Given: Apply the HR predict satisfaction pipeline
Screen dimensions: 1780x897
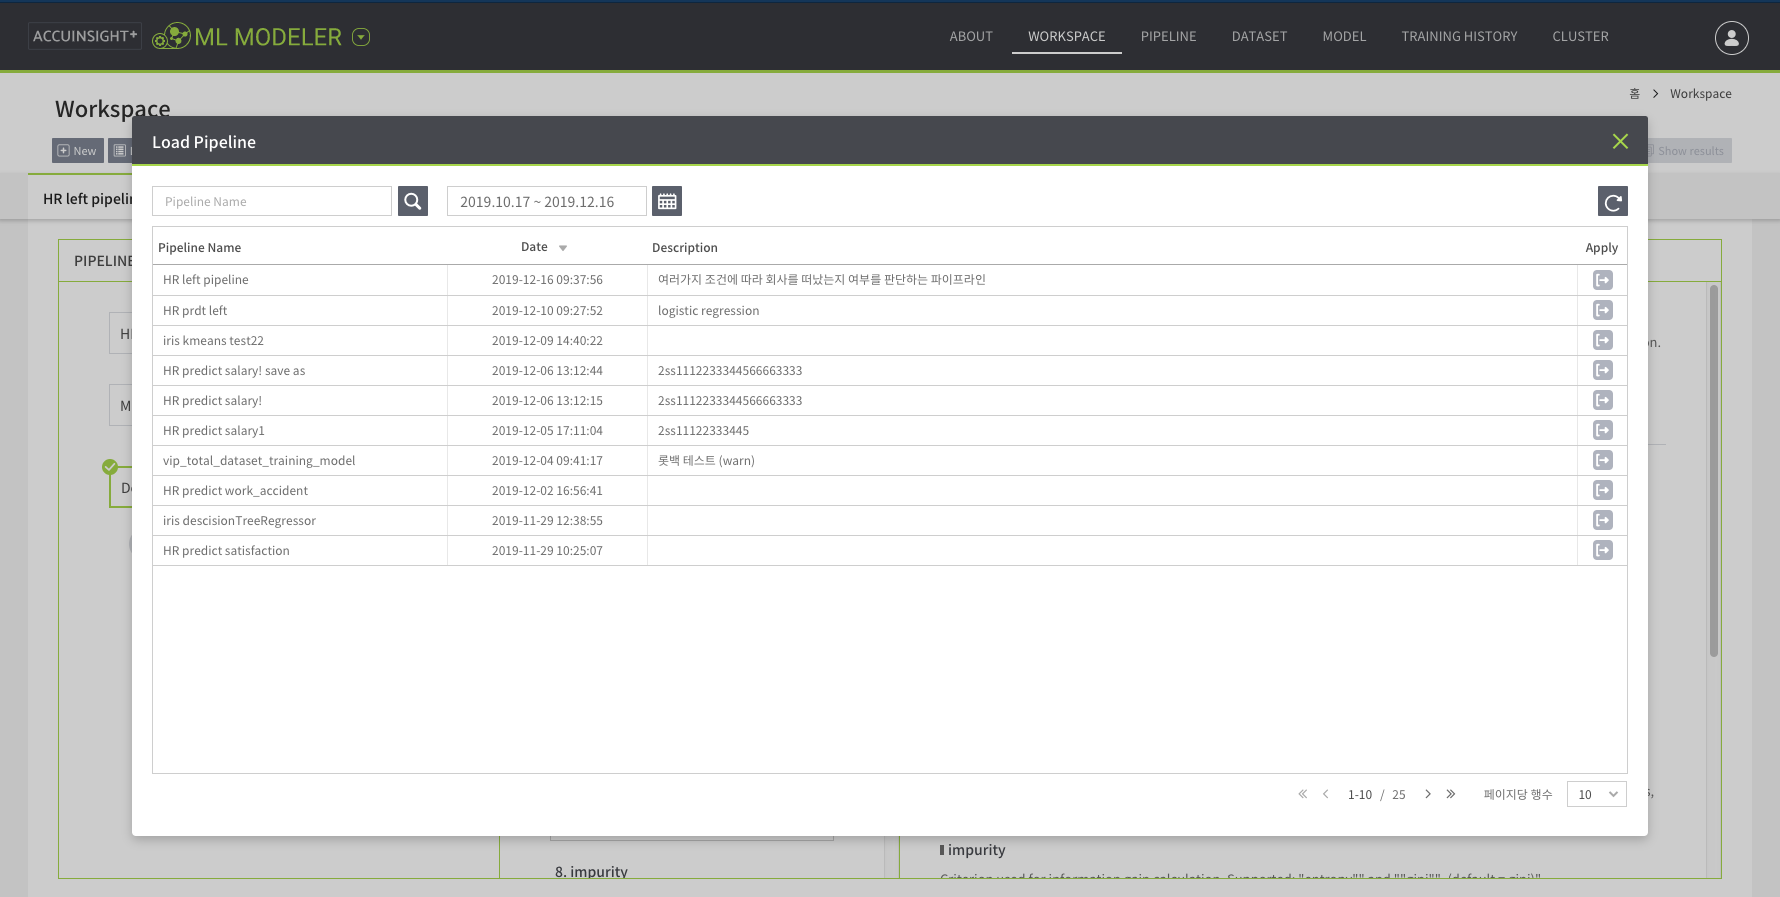Looking at the screenshot, I should (x=1602, y=550).
